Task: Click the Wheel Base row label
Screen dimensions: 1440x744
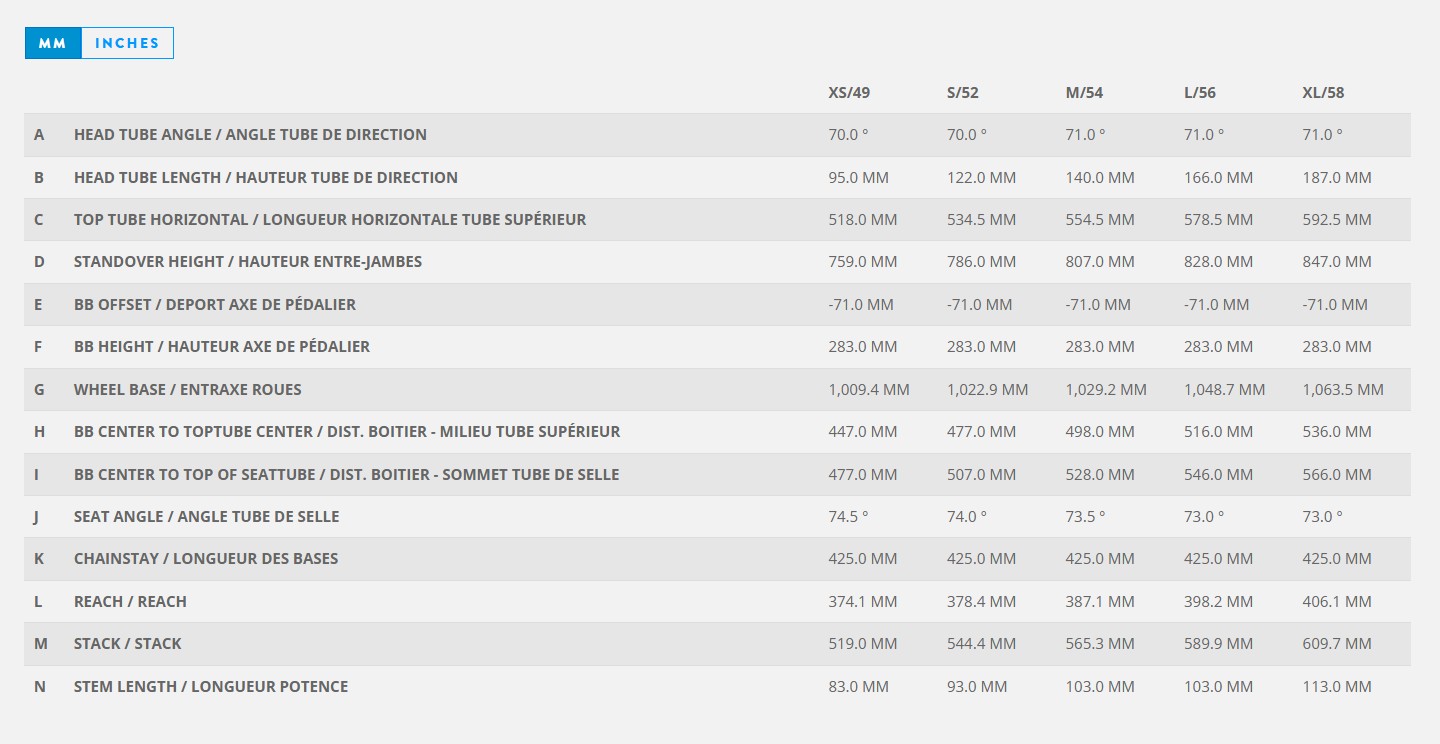Action: point(188,390)
